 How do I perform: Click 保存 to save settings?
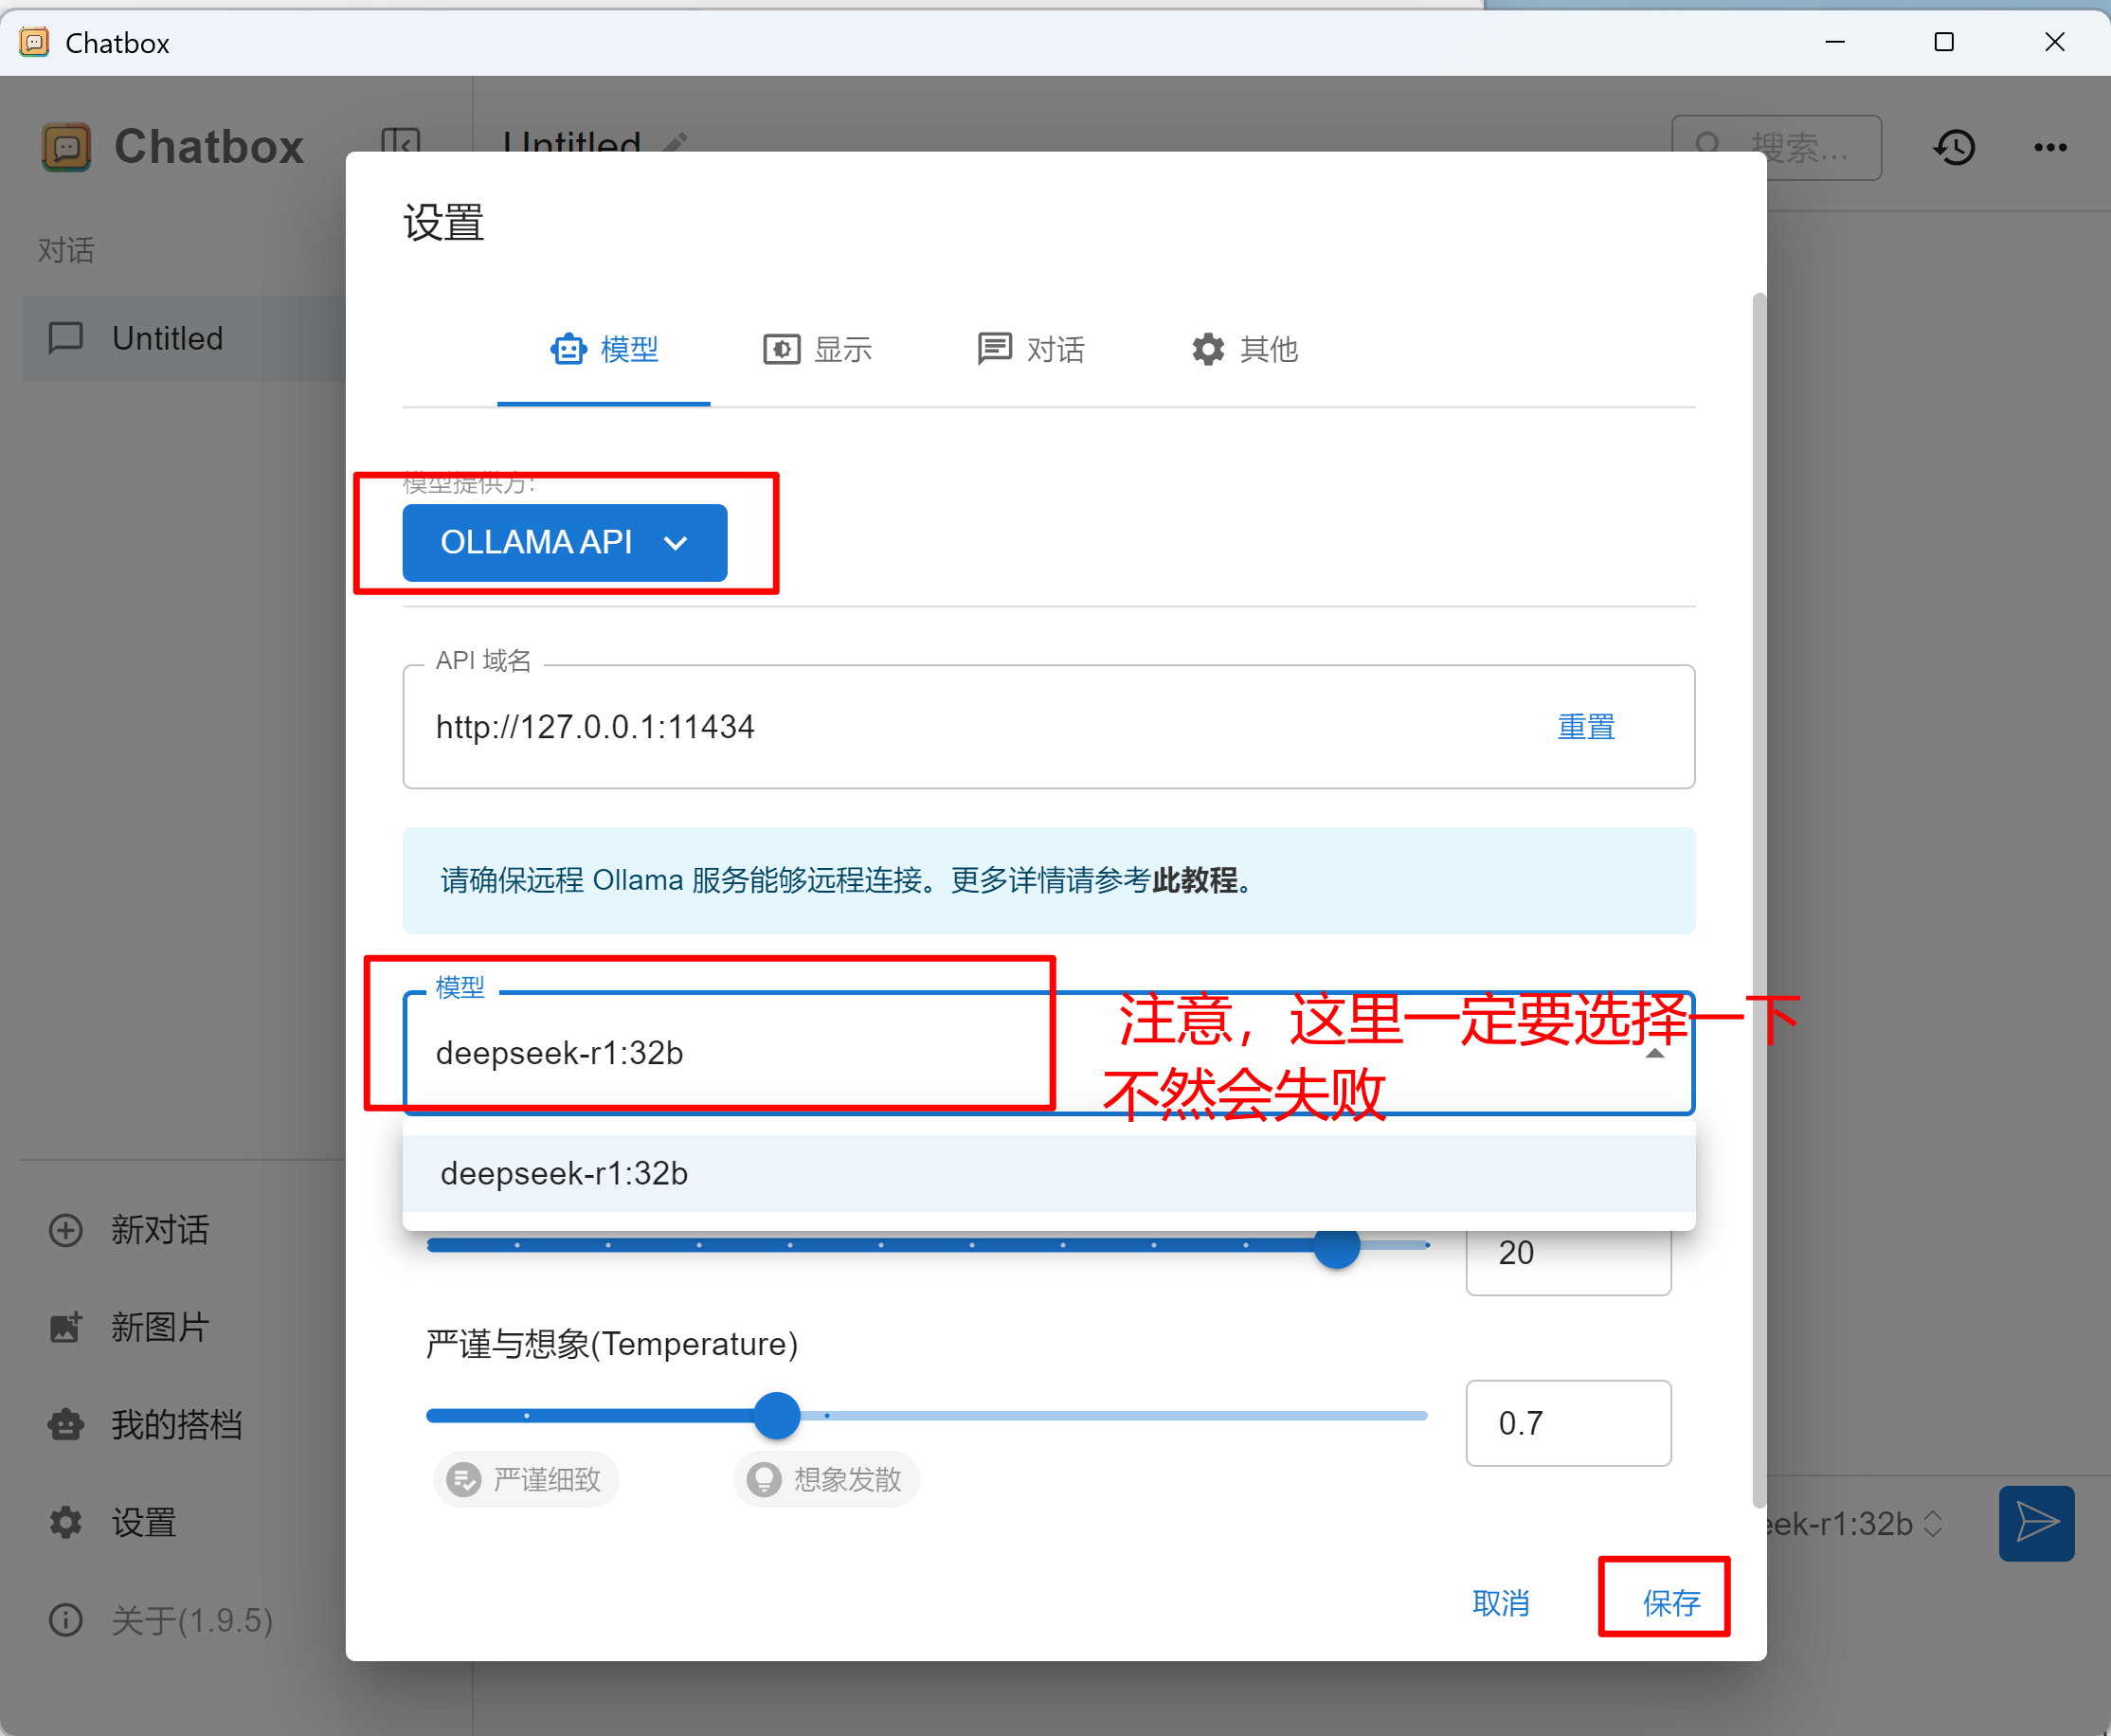point(1670,1603)
